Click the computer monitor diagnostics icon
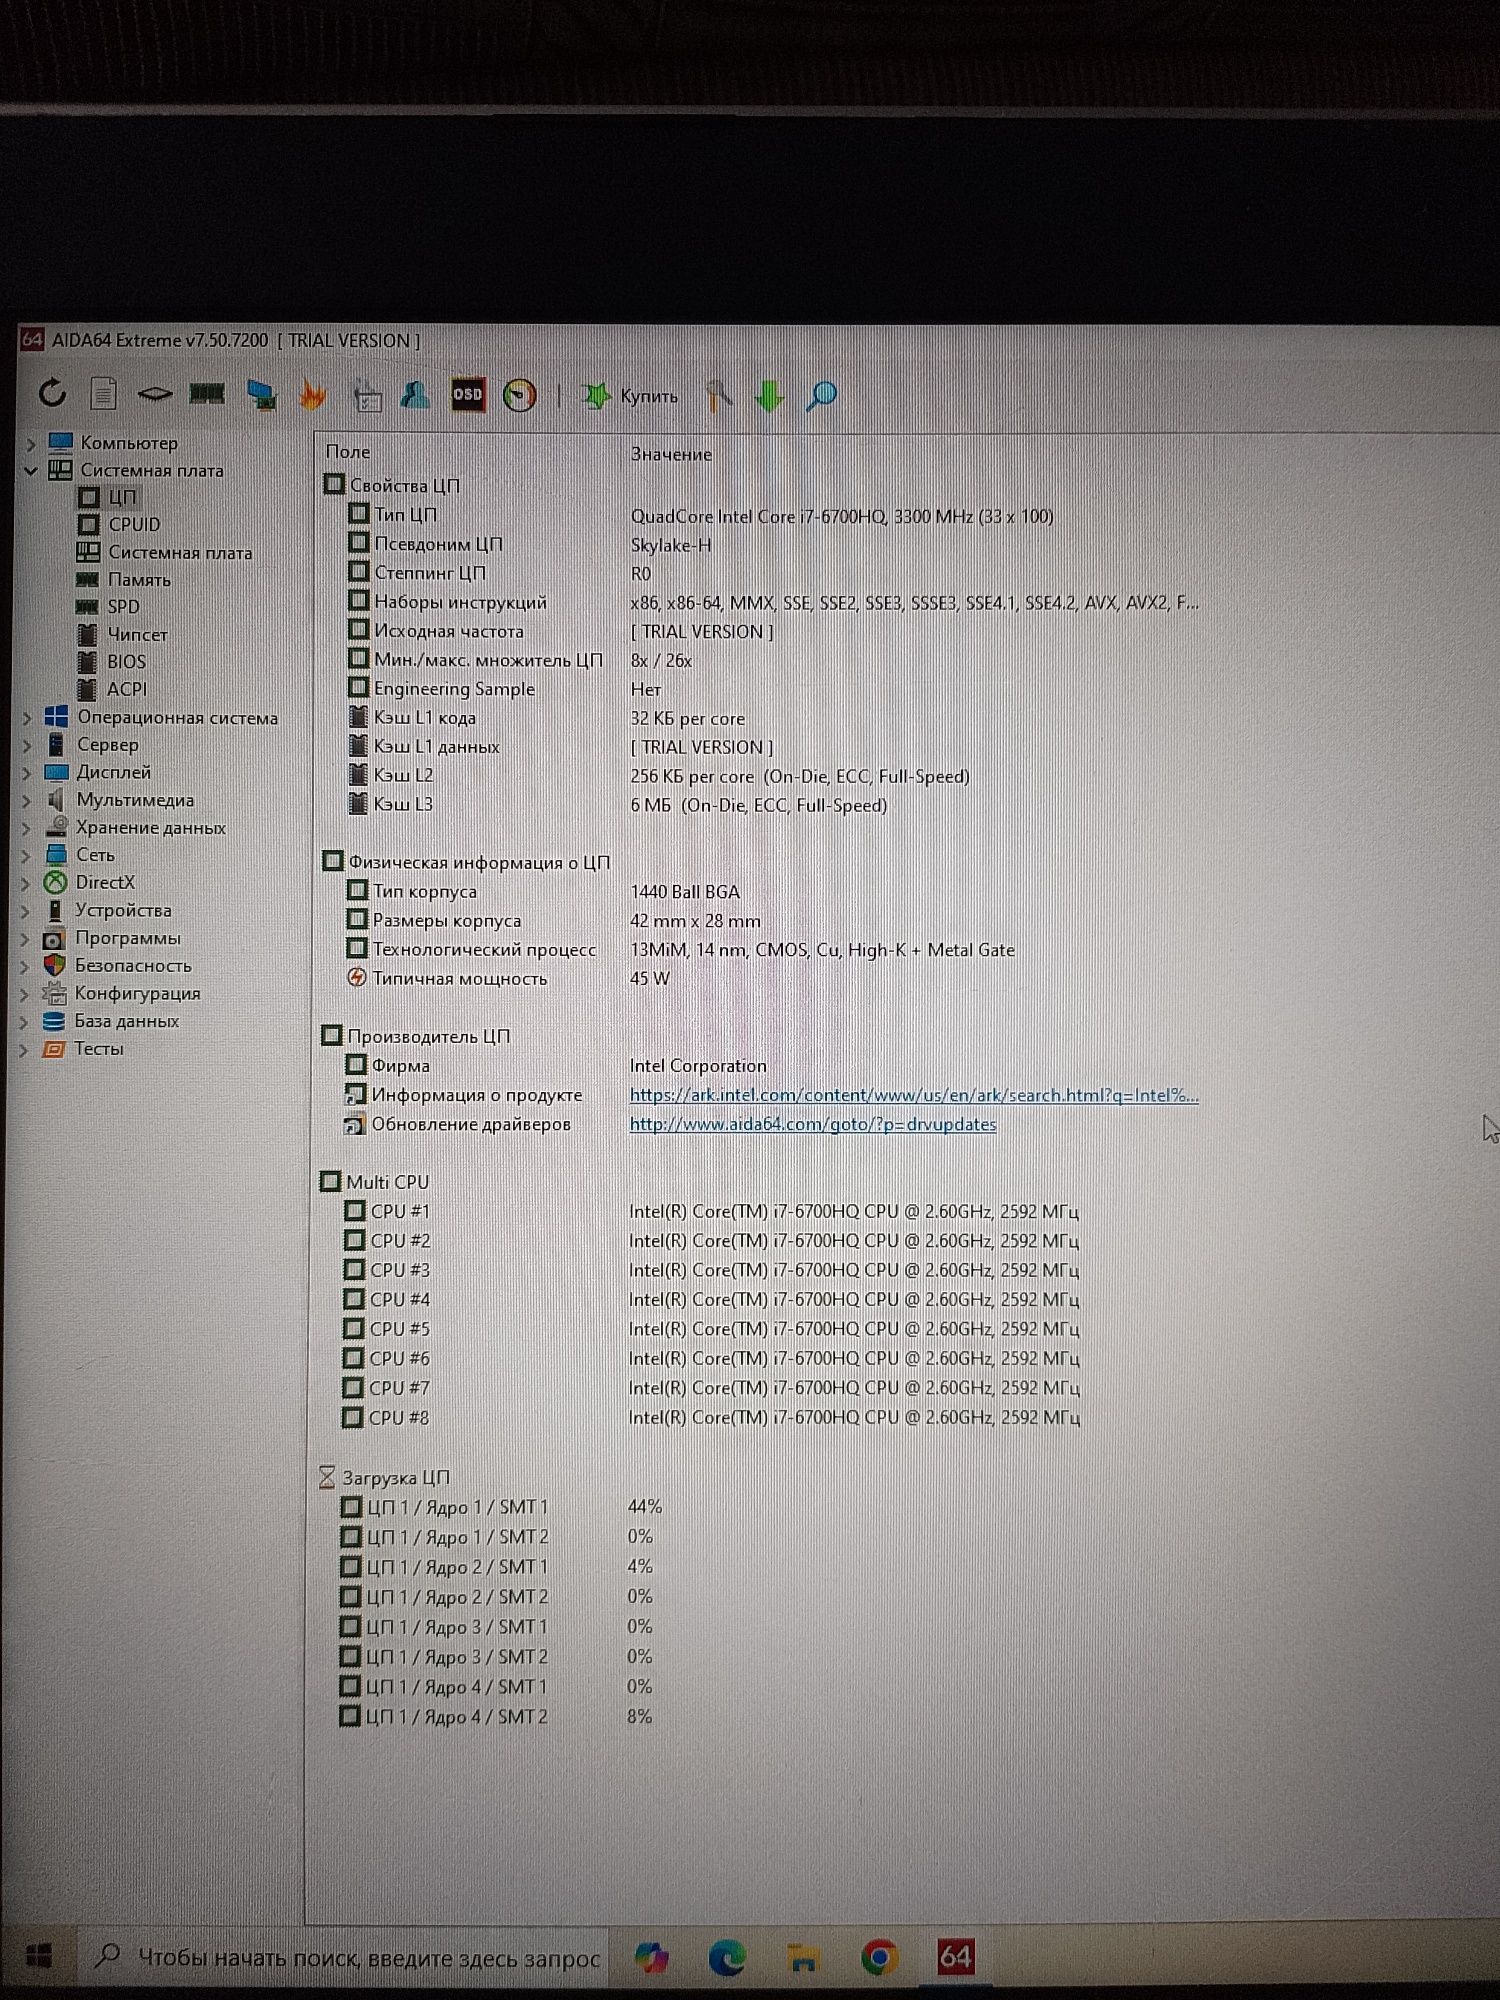This screenshot has height=2000, width=1500. [x=262, y=394]
